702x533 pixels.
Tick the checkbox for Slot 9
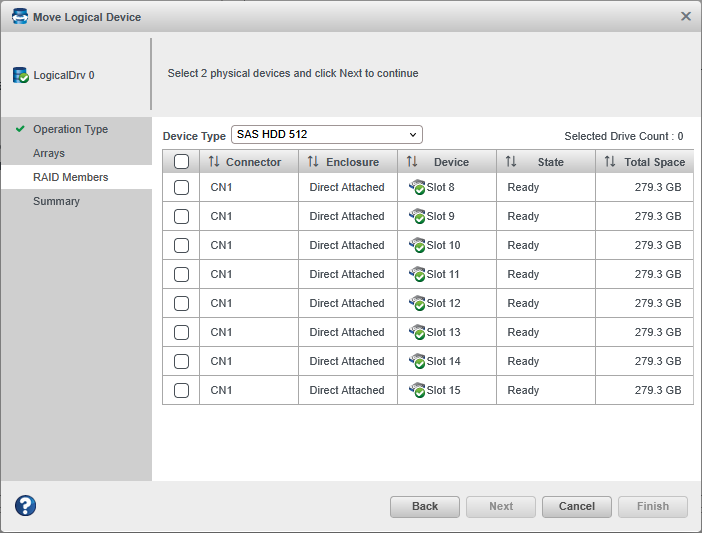pos(181,216)
